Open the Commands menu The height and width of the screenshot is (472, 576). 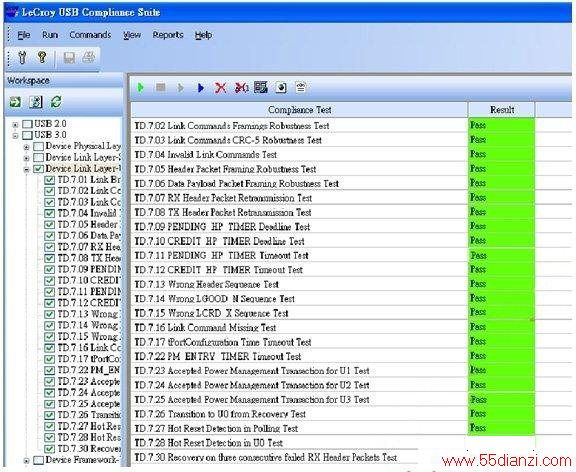pos(90,35)
